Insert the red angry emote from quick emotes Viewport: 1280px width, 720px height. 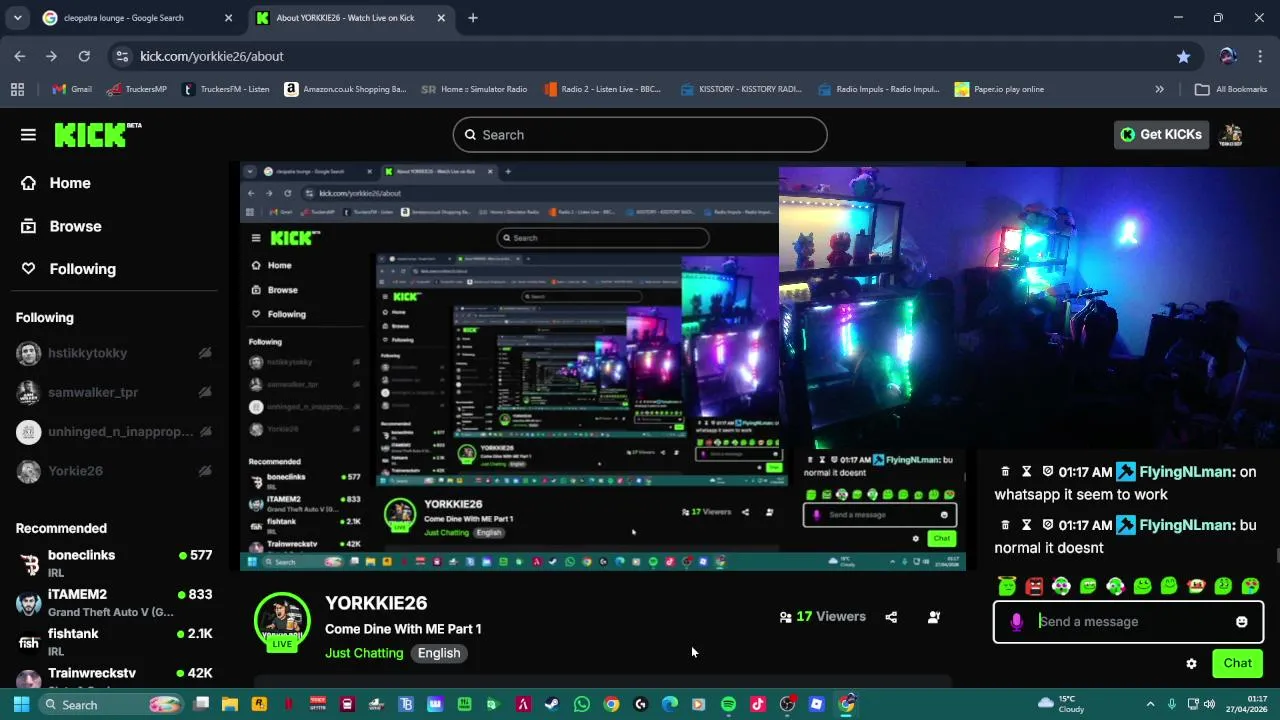pos(1034,586)
